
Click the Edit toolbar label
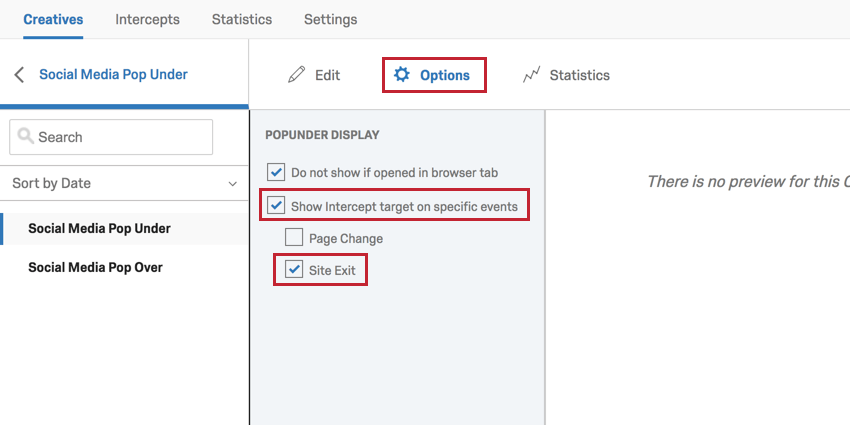pos(327,75)
